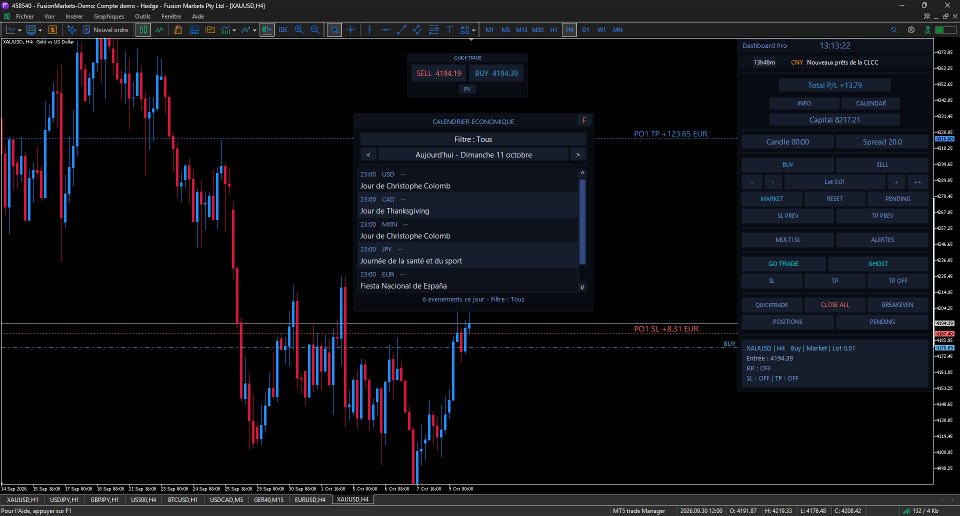This screenshot has height=516, width=960.
Task: Open the Algo Trading toolbar icon
Action: pyautogui.click(x=72, y=29)
